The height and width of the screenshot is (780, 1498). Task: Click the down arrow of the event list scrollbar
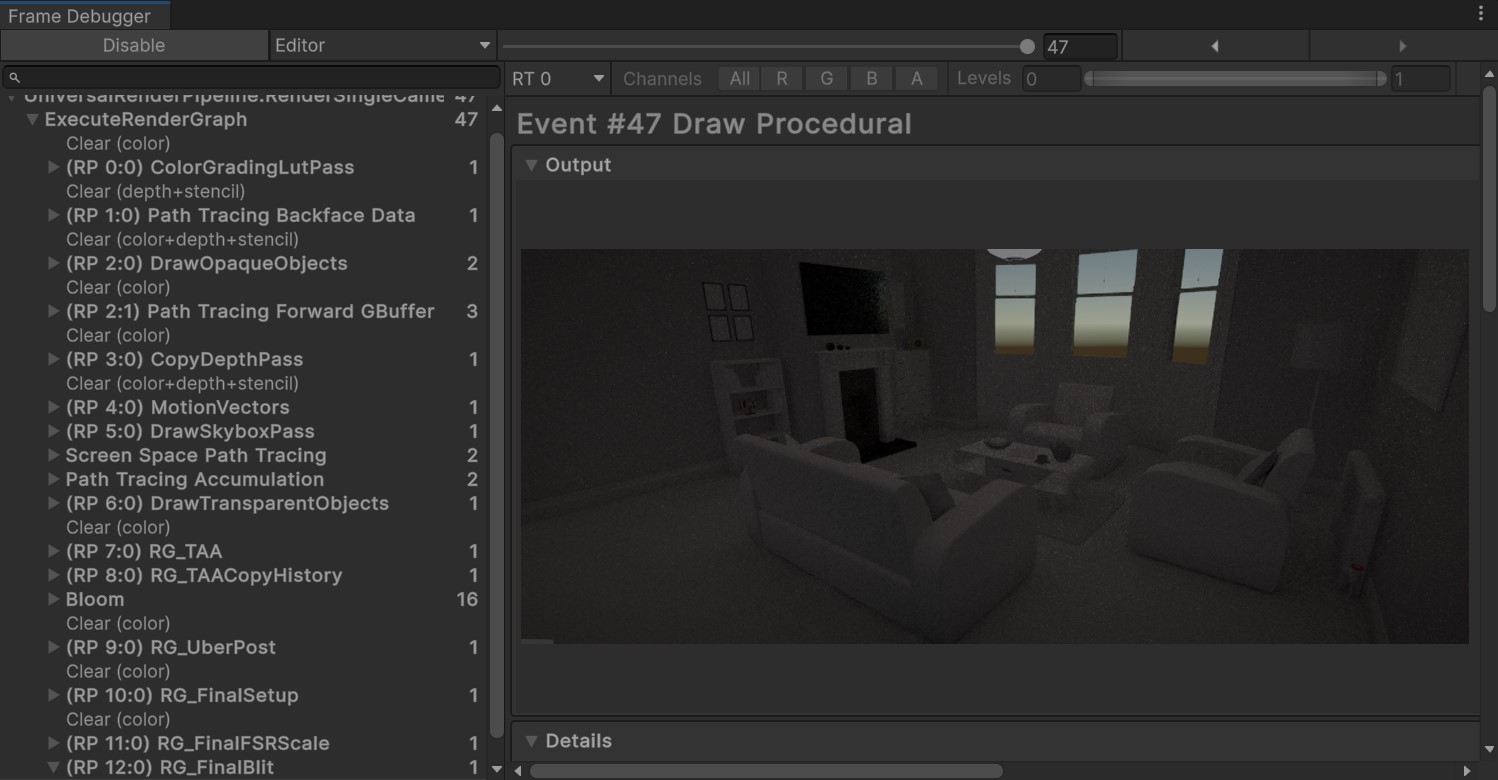497,769
